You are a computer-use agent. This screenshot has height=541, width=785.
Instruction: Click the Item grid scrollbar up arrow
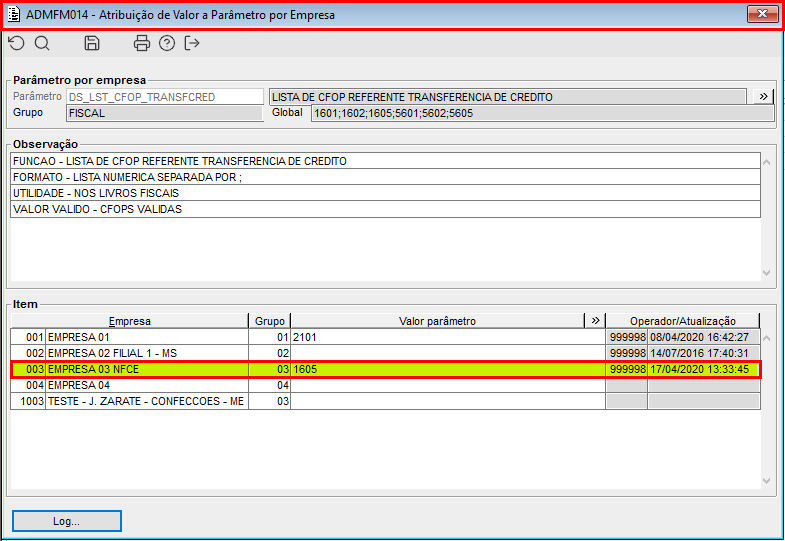[766, 338]
